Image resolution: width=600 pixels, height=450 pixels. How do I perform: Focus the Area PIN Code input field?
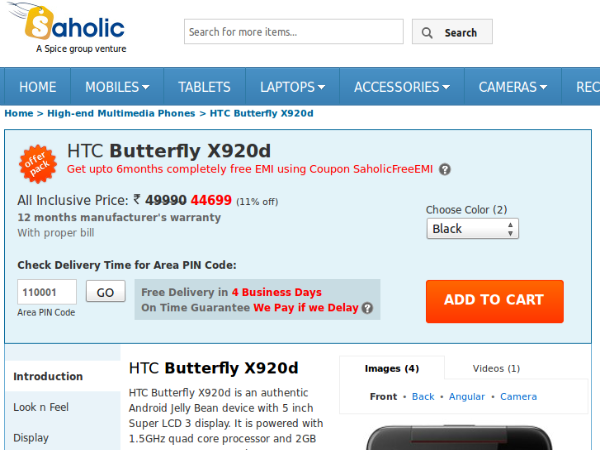coord(47,292)
